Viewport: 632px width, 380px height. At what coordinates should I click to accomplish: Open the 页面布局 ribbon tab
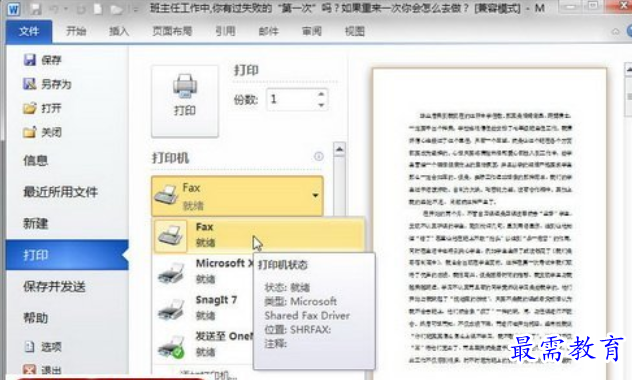[x=172, y=31]
